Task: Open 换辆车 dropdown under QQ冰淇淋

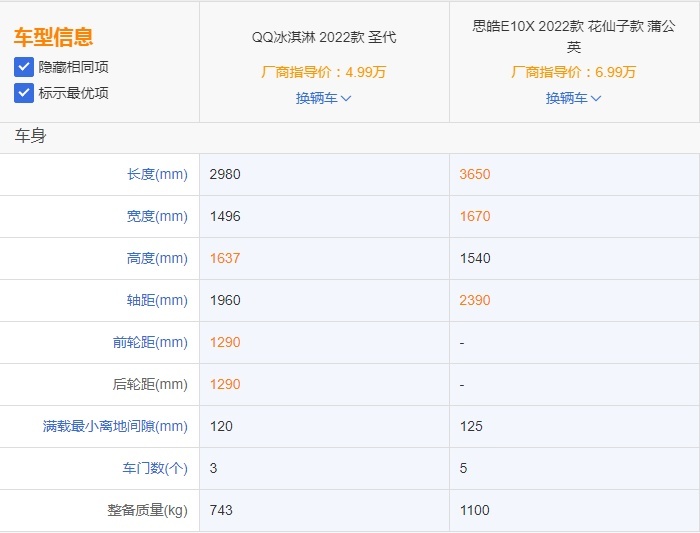Action: tap(324, 98)
